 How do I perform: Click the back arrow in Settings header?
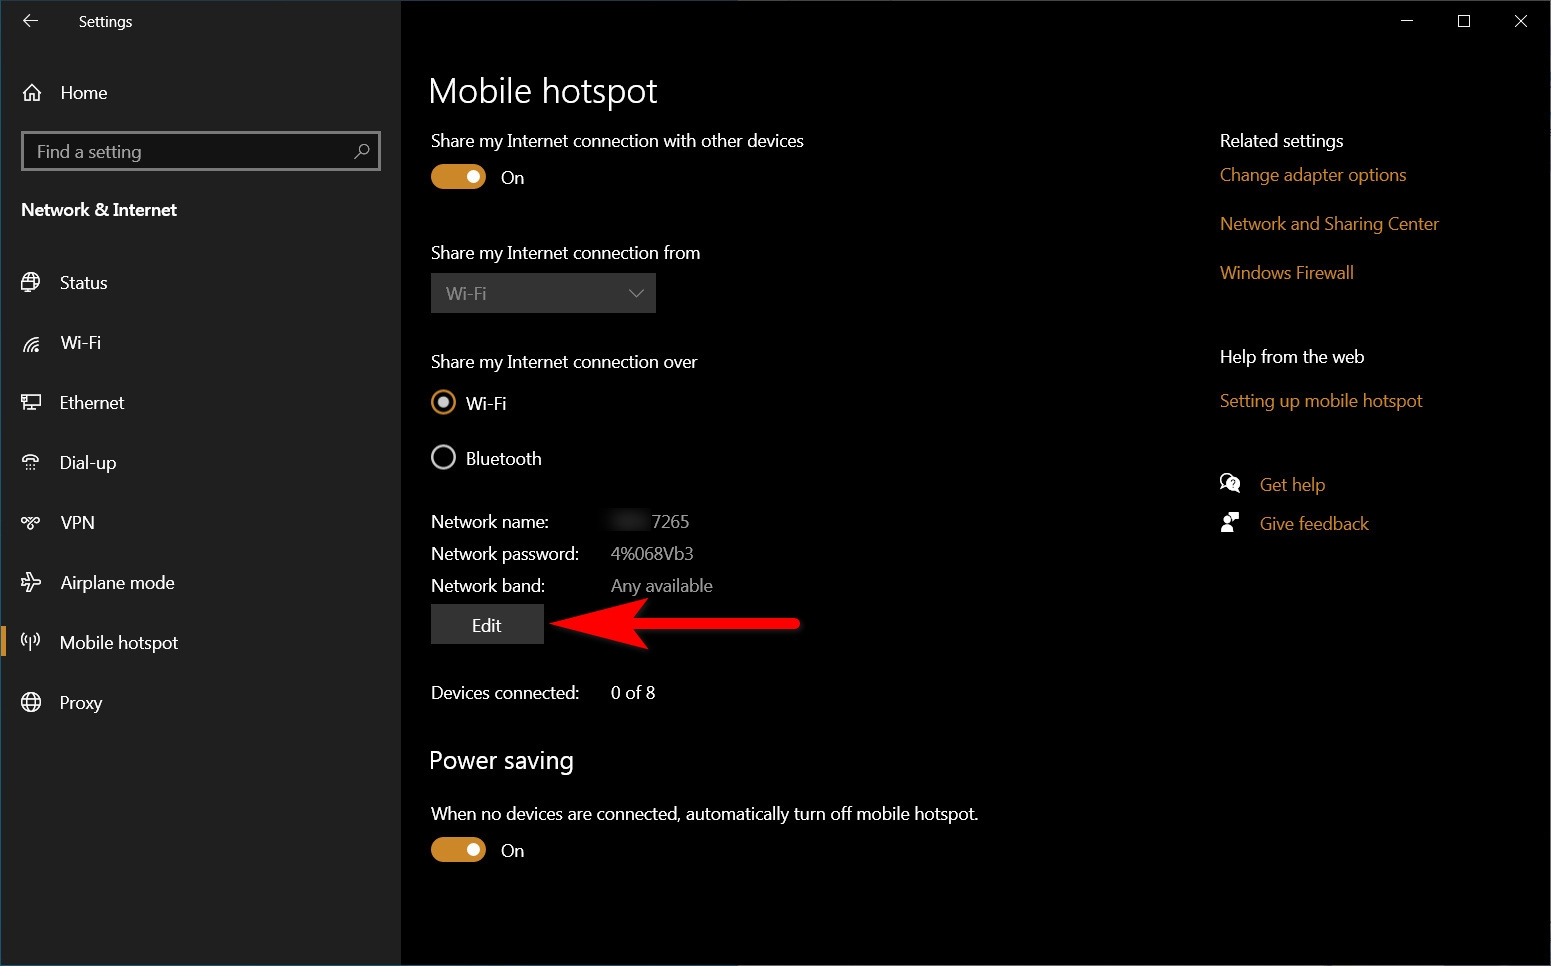tap(30, 21)
